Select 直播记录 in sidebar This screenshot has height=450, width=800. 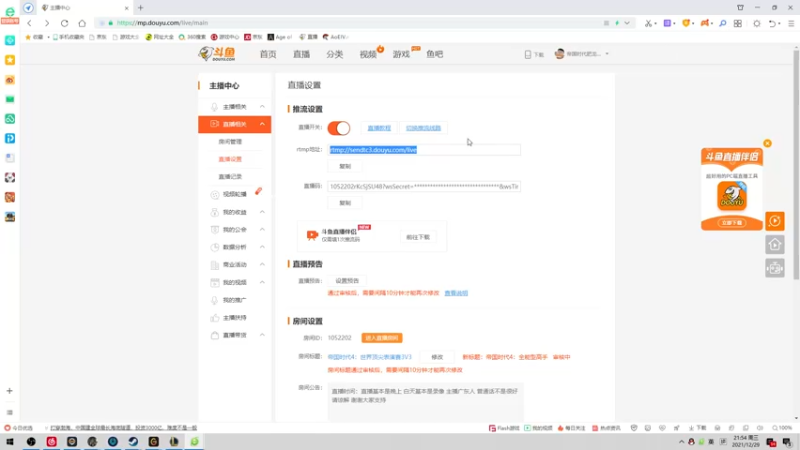pos(230,177)
